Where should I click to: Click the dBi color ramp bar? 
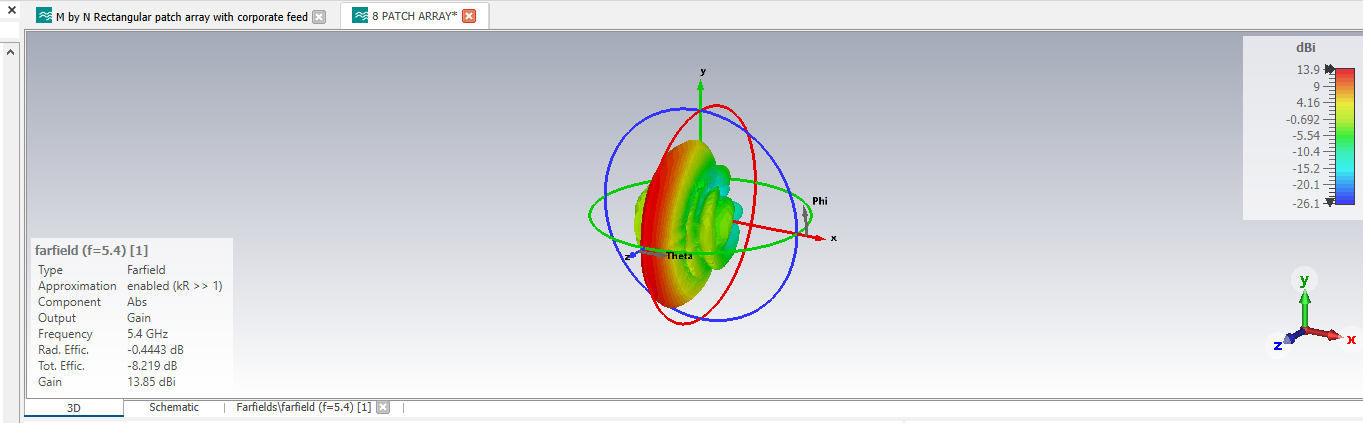pyautogui.click(x=1344, y=135)
